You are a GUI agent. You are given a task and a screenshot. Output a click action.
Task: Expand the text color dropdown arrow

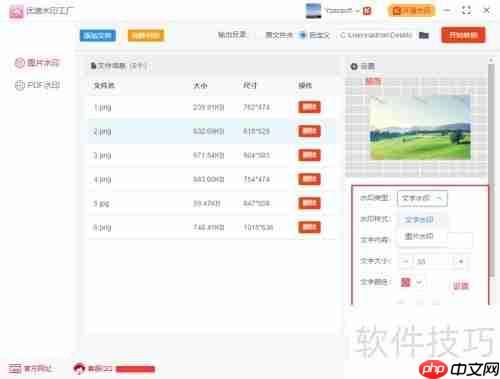[x=419, y=283]
